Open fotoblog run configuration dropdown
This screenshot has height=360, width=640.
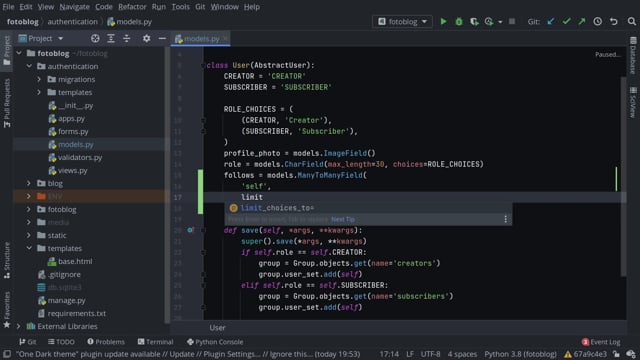pos(402,21)
